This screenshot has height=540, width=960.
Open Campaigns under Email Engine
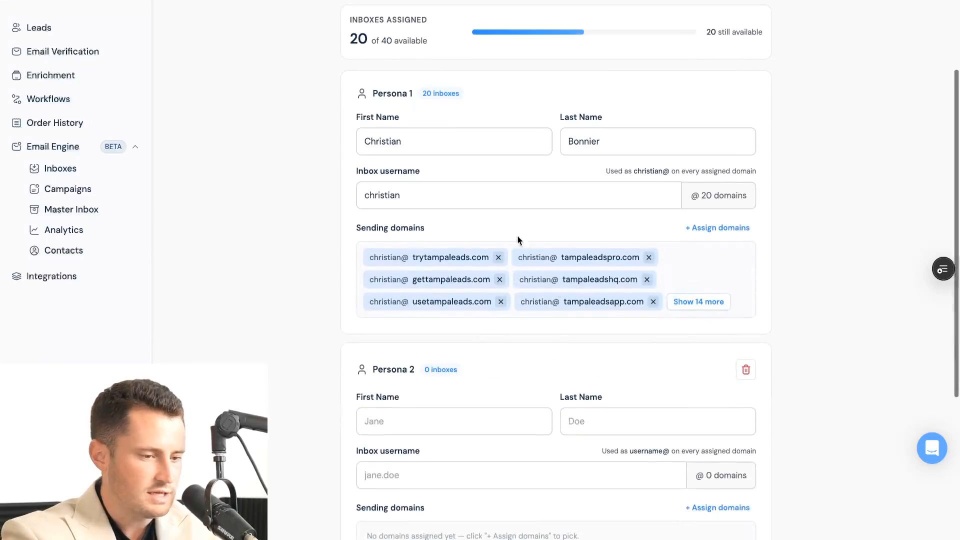click(67, 189)
